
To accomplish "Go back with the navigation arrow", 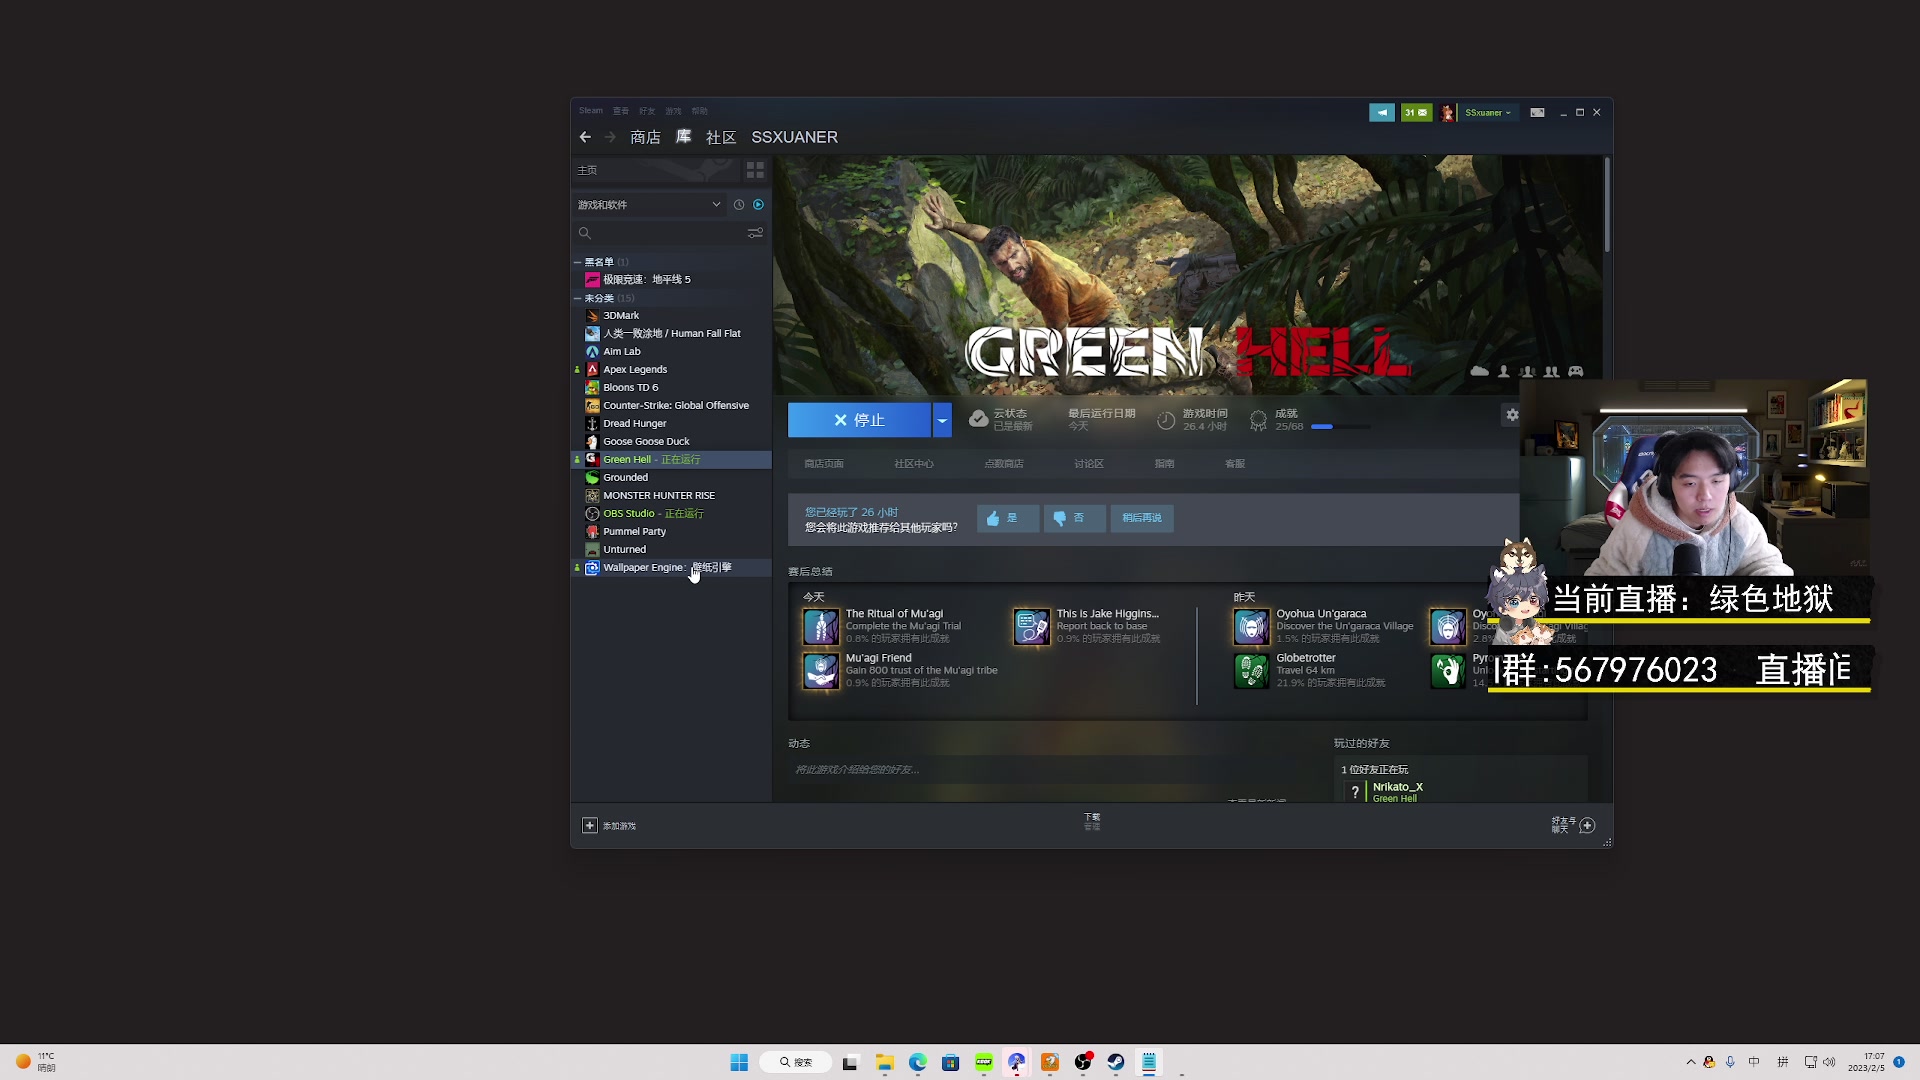I will pos(585,137).
